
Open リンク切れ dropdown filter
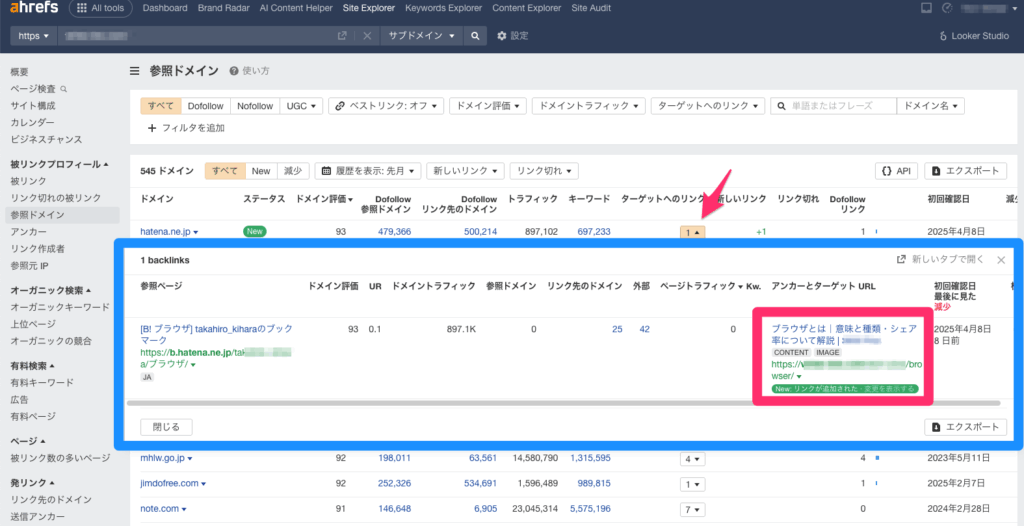click(x=544, y=171)
